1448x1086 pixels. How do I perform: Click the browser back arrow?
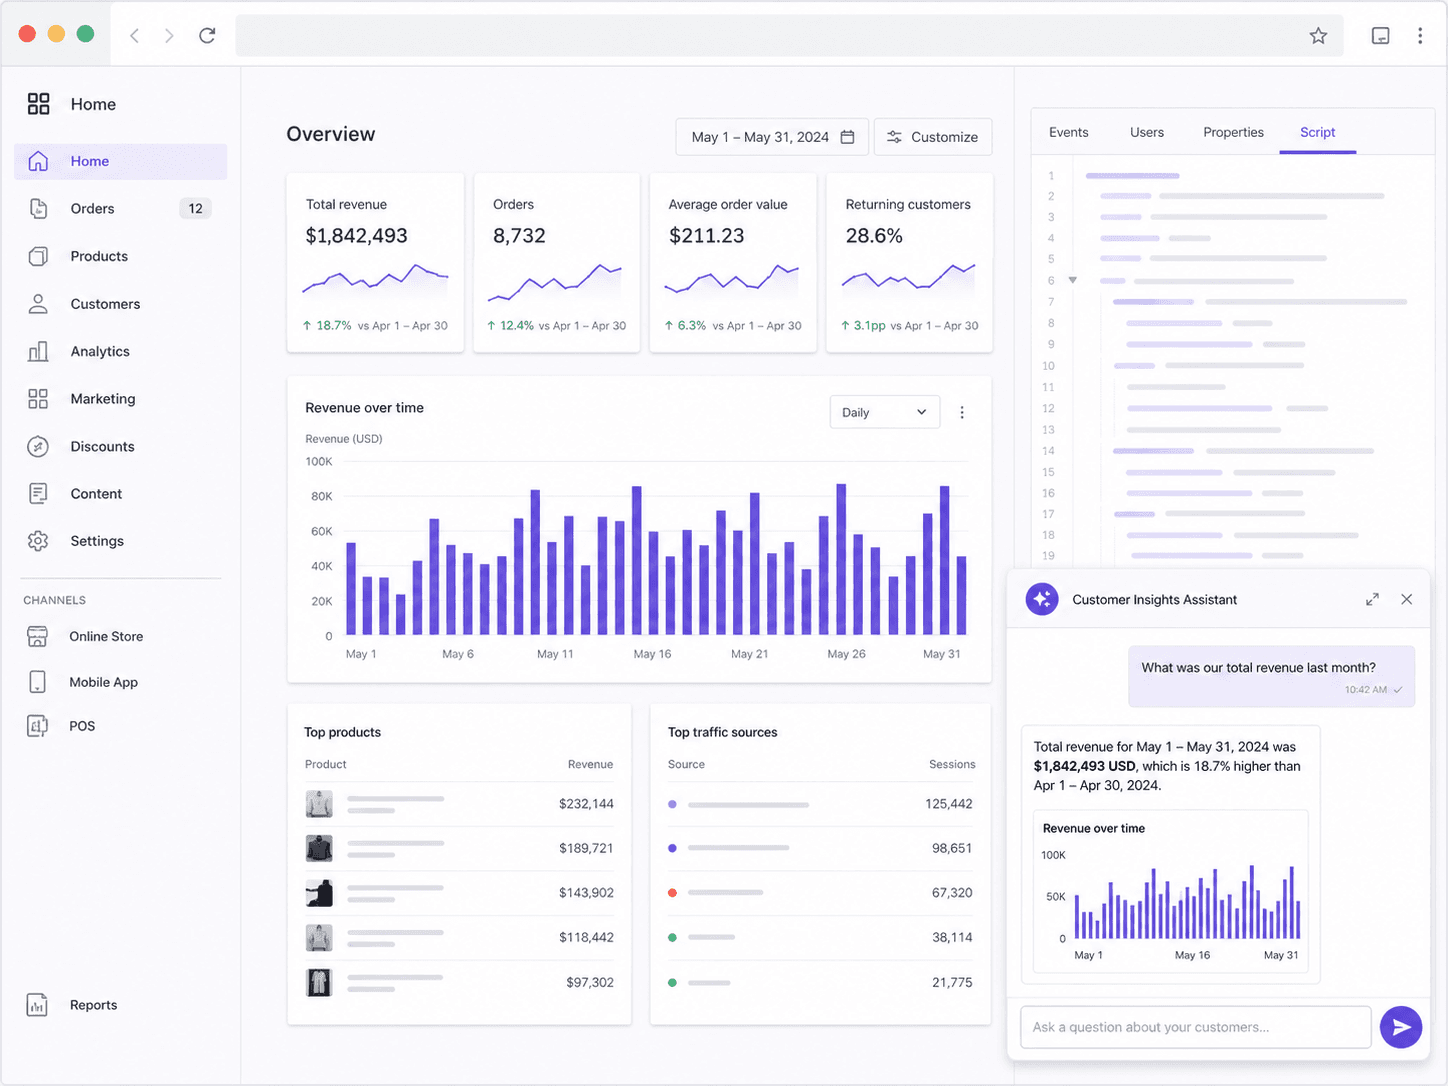134,36
